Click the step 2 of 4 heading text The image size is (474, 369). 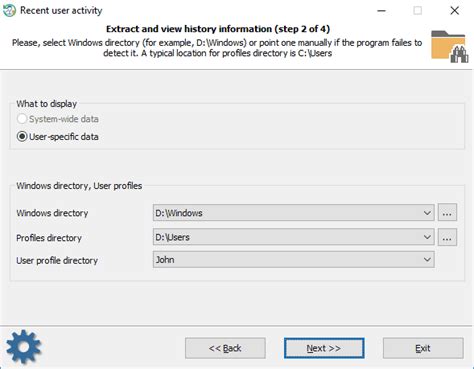(x=218, y=29)
